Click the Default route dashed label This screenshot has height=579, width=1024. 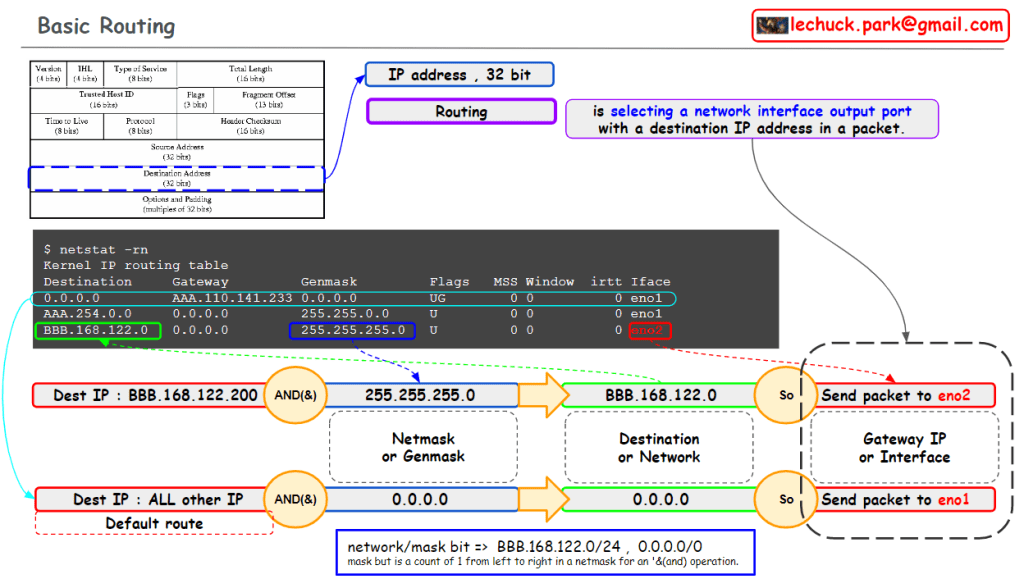154,523
